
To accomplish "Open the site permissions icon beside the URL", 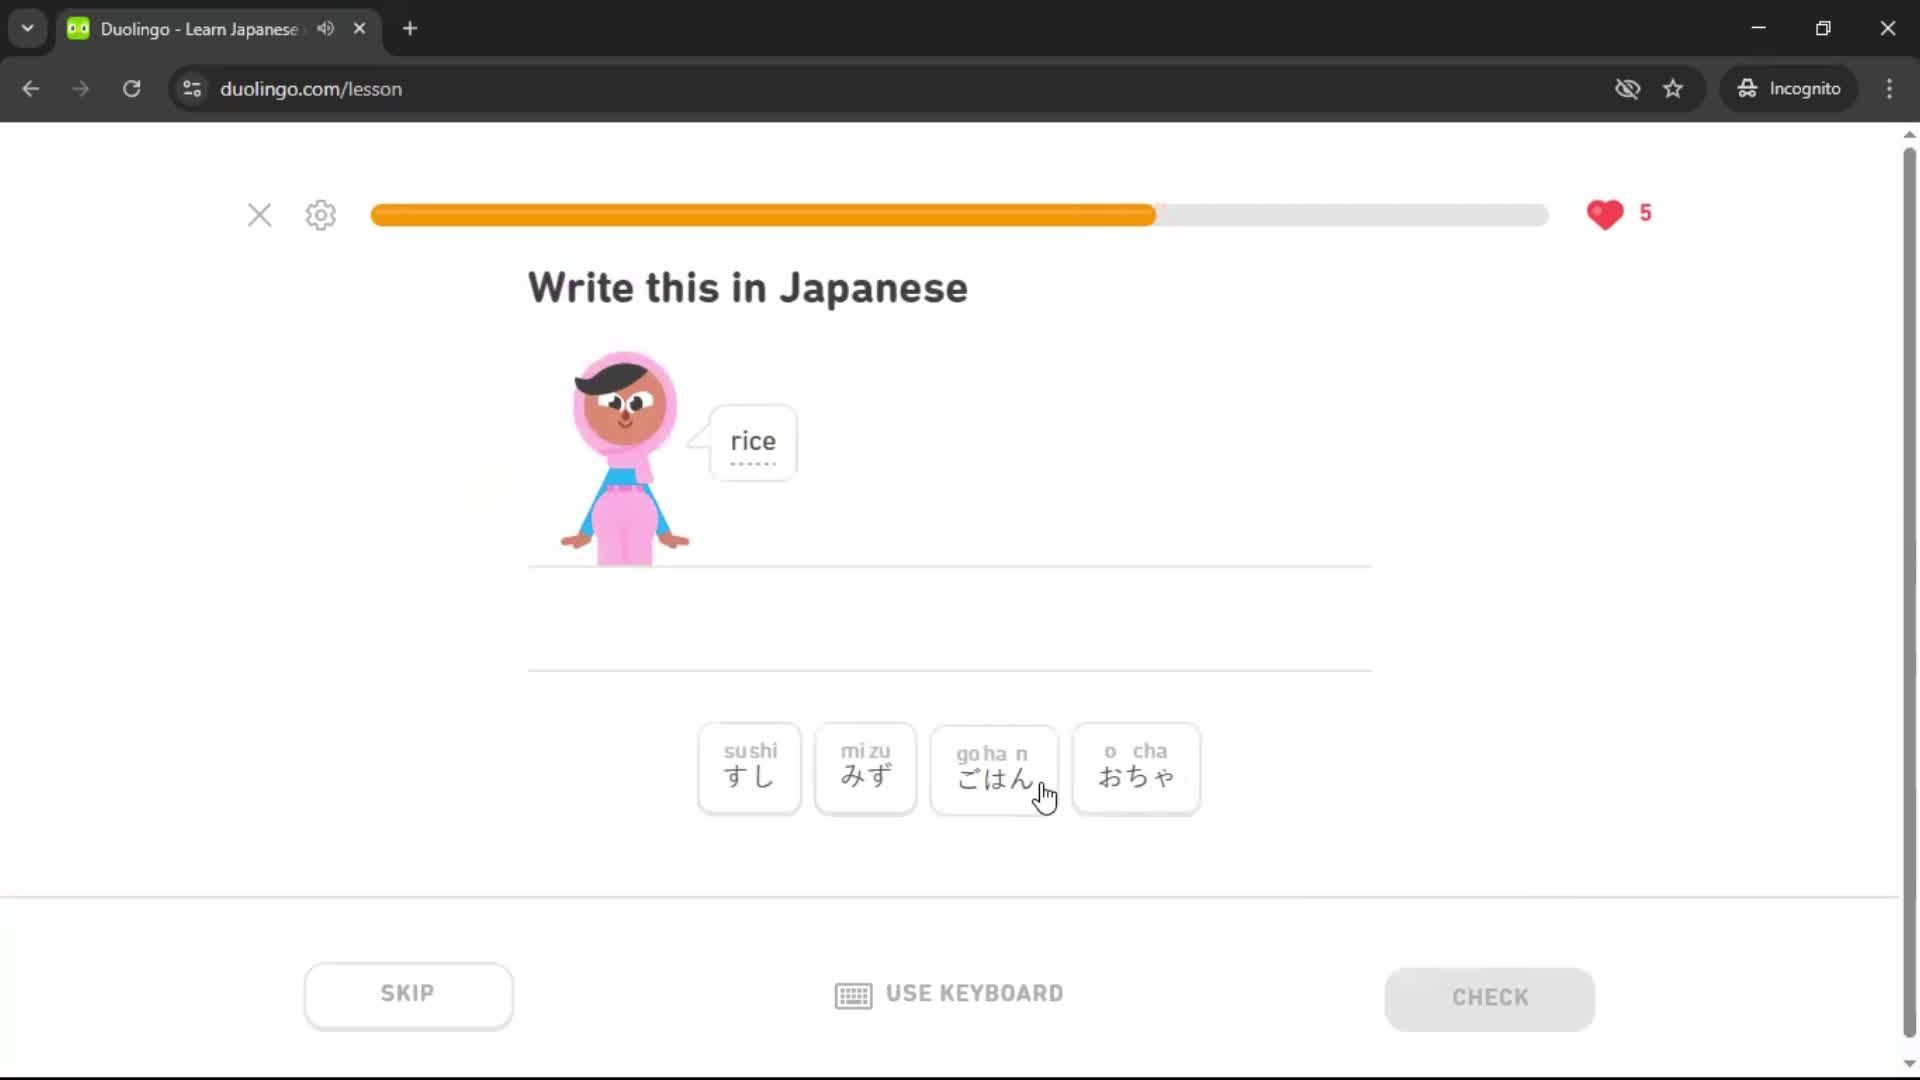I will pos(191,89).
